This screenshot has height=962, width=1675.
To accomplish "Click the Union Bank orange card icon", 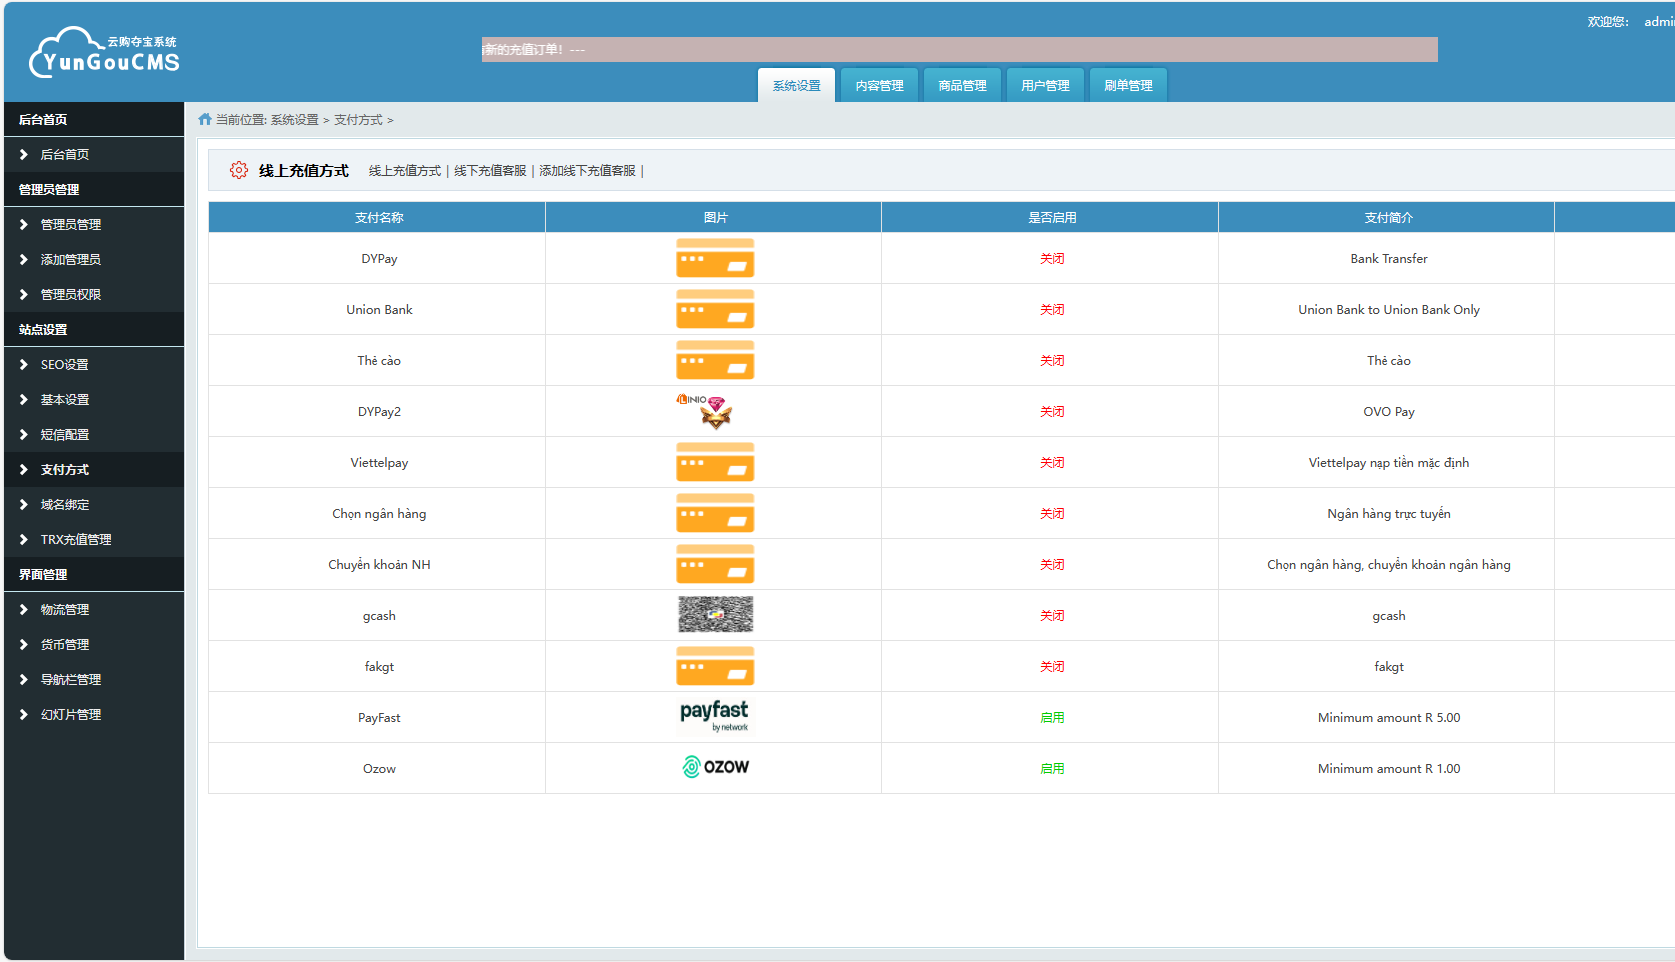I will tap(715, 309).
